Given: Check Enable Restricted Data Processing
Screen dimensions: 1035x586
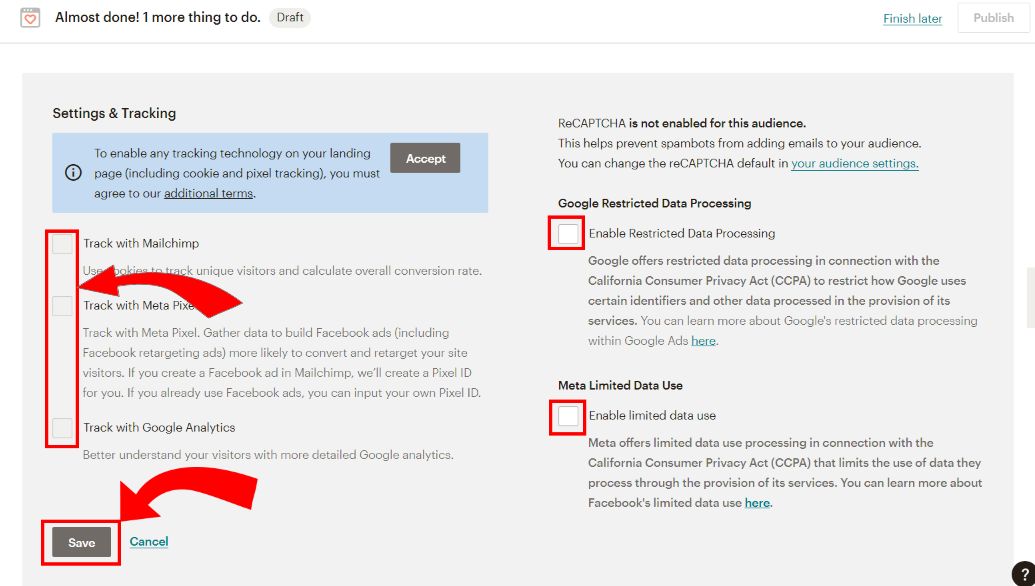Looking at the screenshot, I should pyautogui.click(x=568, y=234).
